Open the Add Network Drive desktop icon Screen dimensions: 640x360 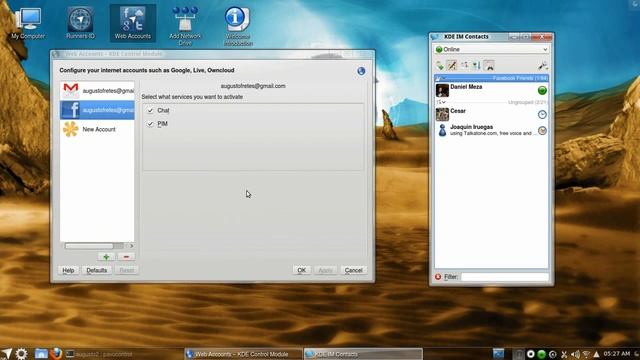(185, 26)
